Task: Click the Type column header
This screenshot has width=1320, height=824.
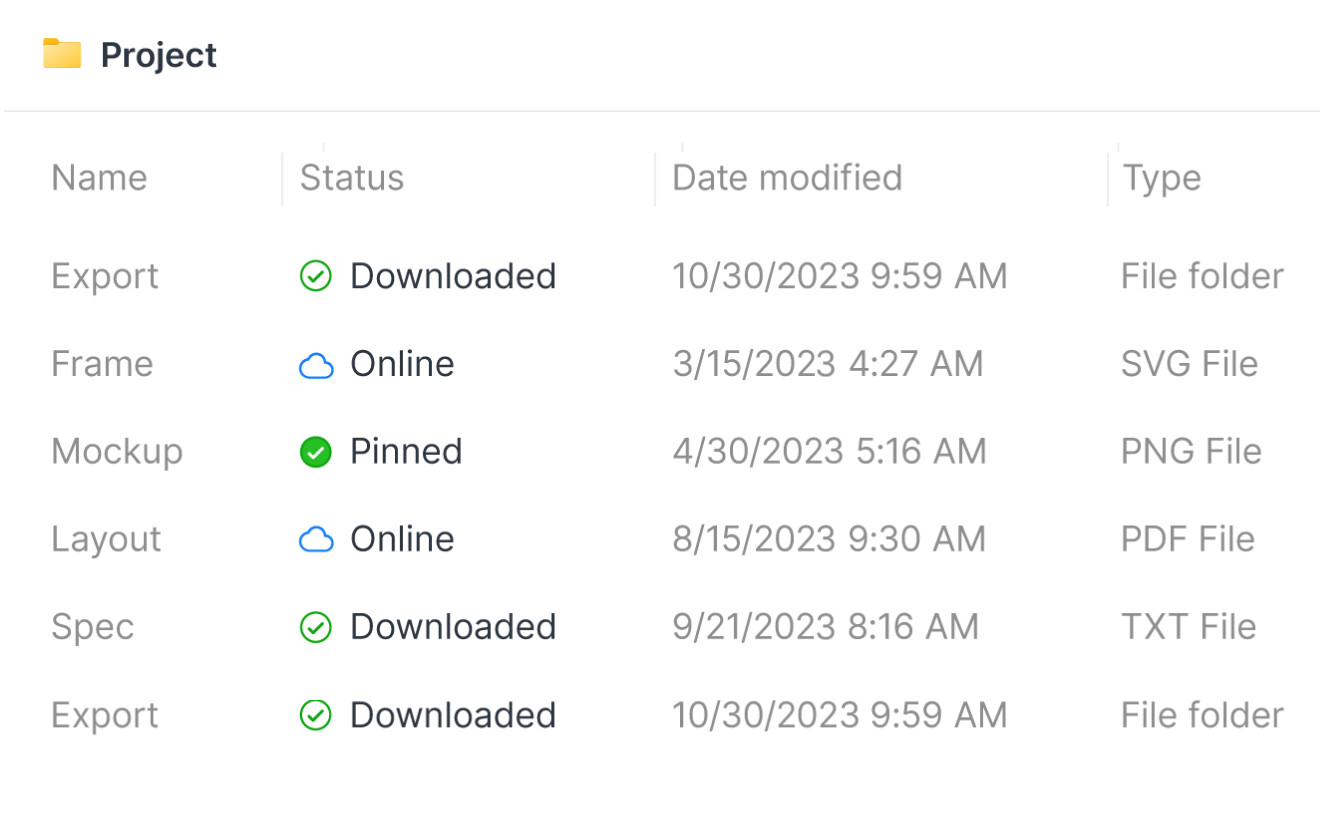Action: [x=1162, y=178]
